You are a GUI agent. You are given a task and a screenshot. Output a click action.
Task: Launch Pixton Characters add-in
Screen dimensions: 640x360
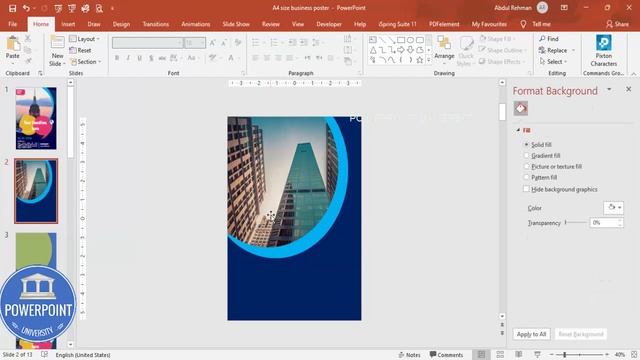(604, 51)
